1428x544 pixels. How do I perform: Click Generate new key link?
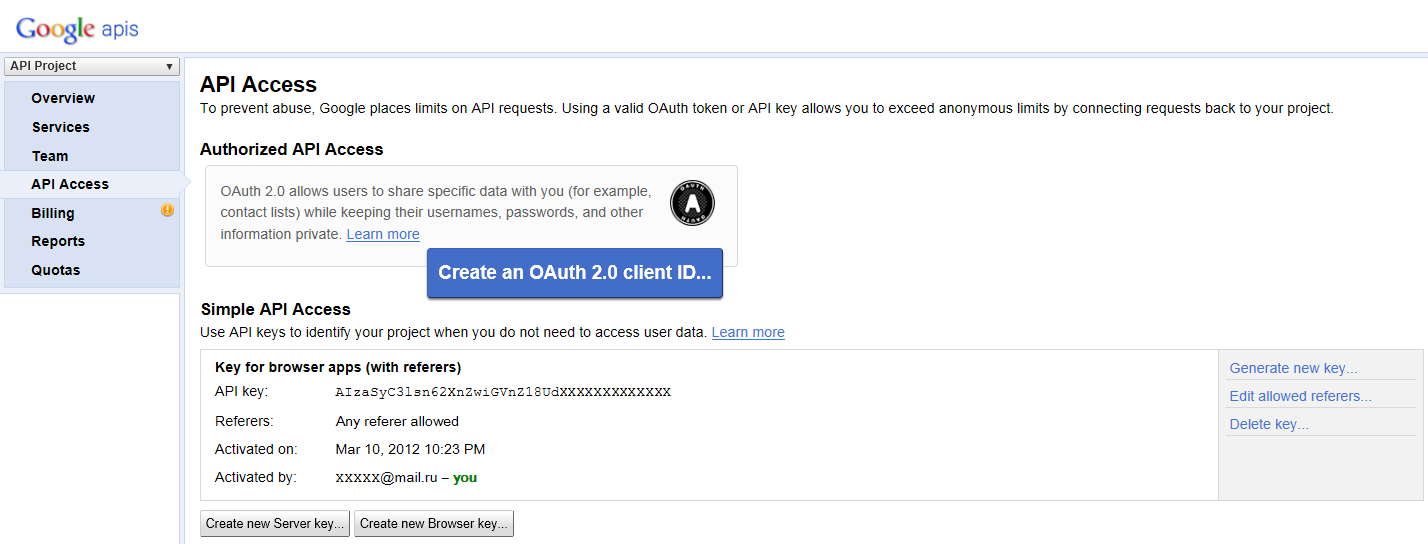pyautogui.click(x=1293, y=368)
